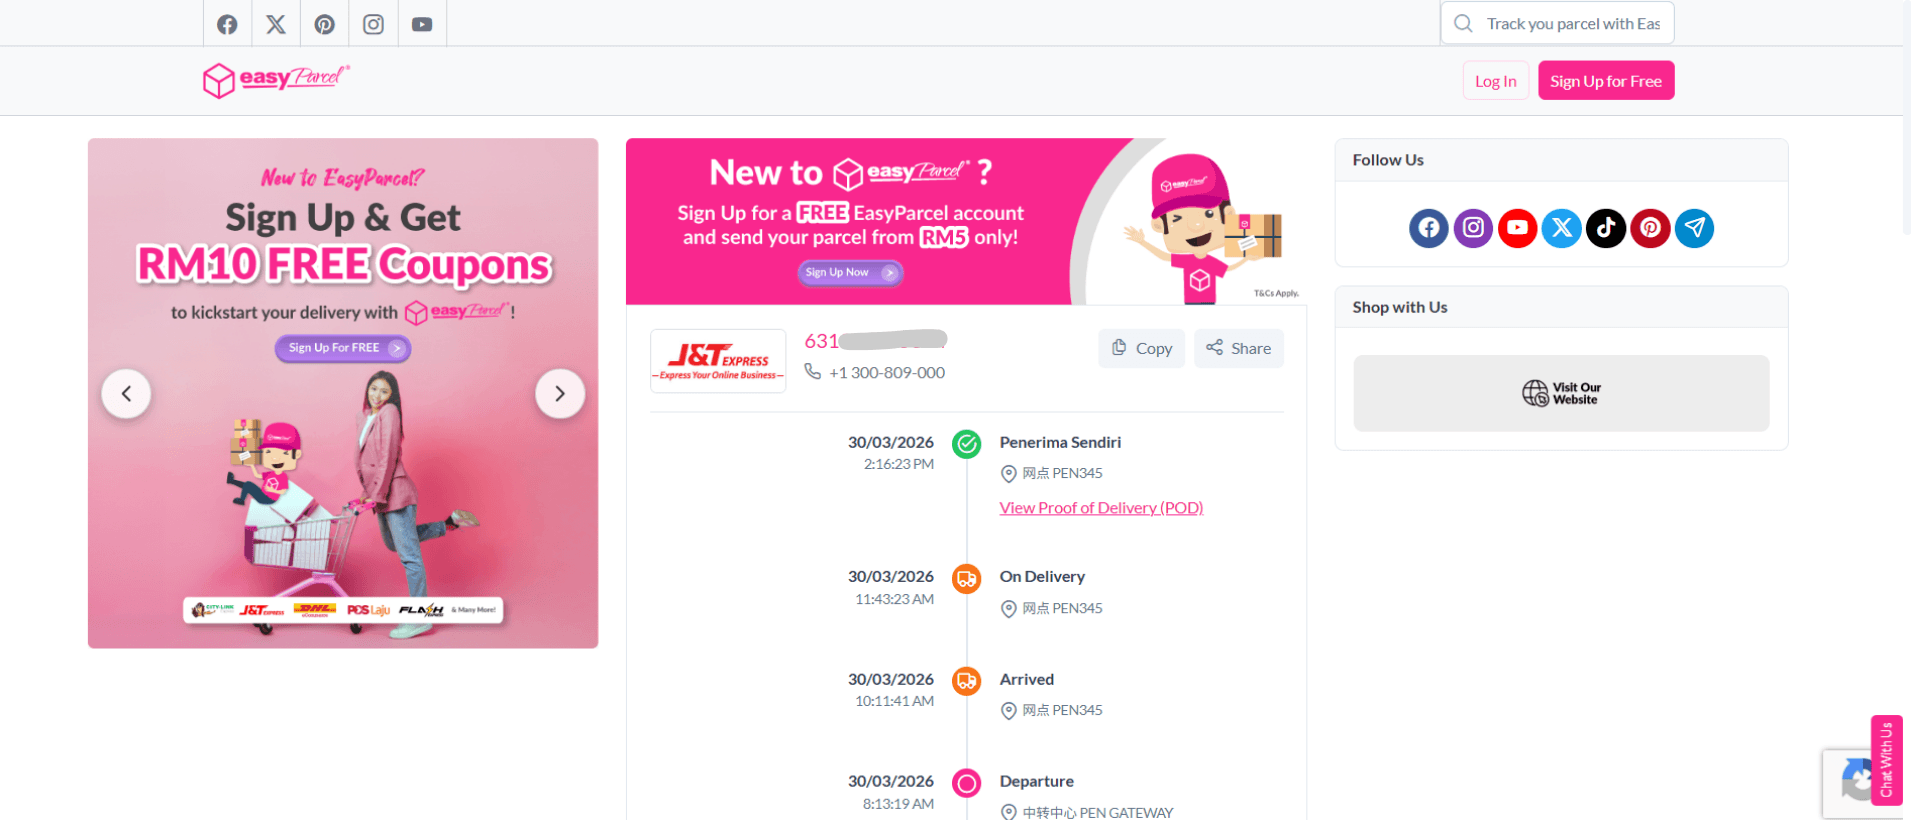1911x820 pixels.
Task: Click the location pin under Arrived
Action: (x=1009, y=711)
